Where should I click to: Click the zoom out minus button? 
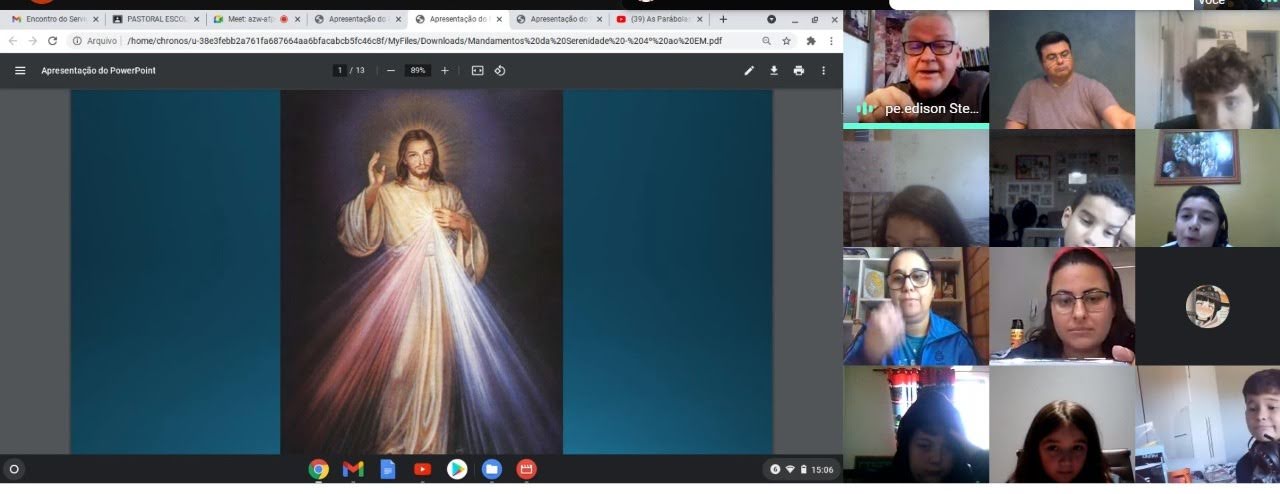(391, 71)
